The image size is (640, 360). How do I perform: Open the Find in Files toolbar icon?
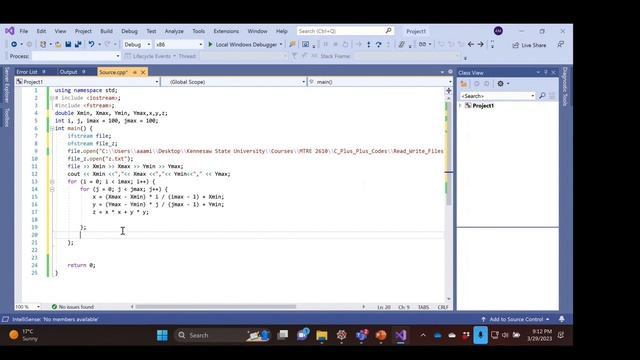[x=292, y=44]
